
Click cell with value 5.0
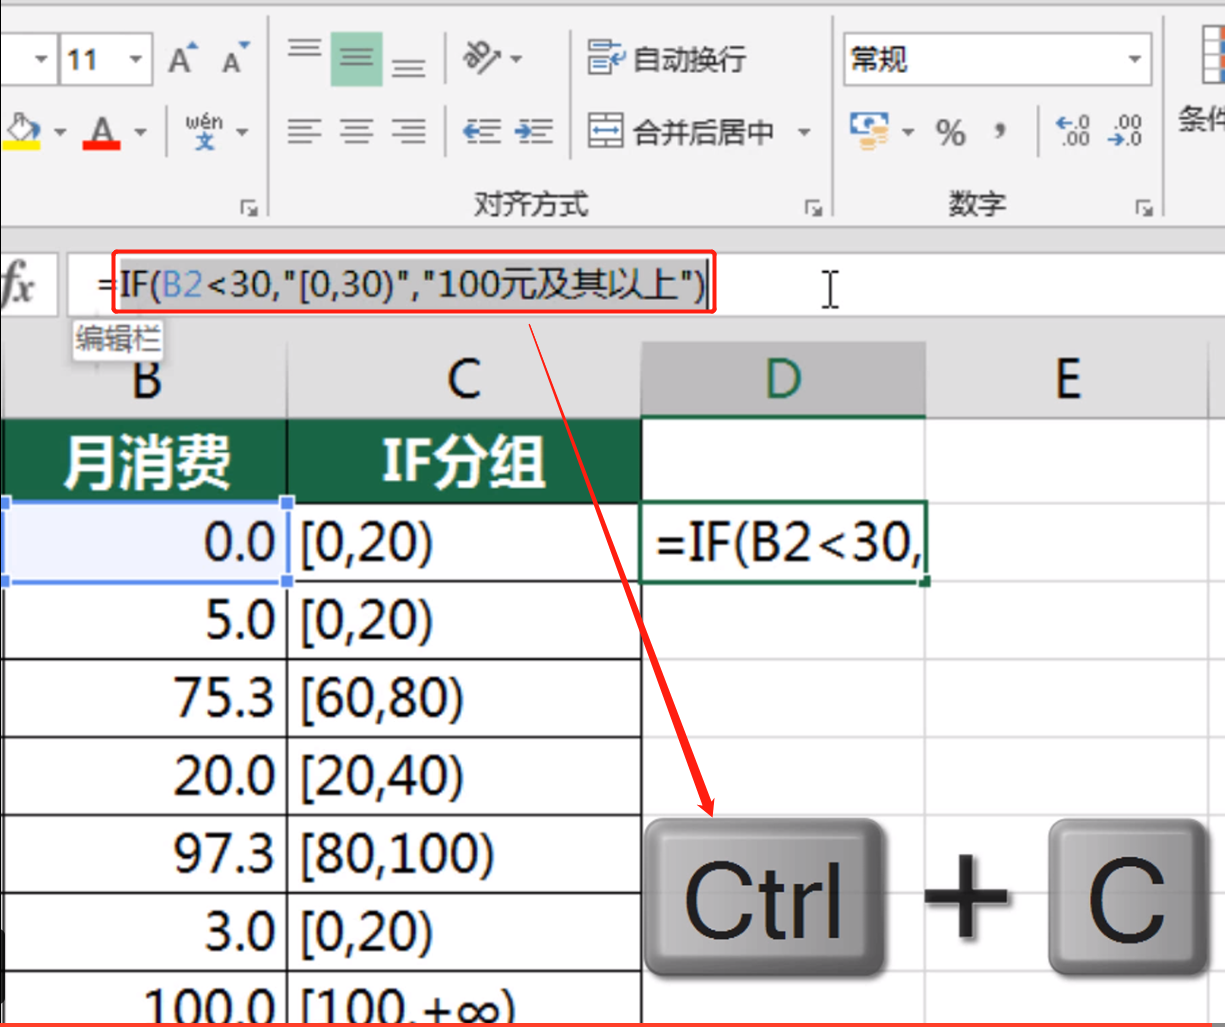(146, 620)
